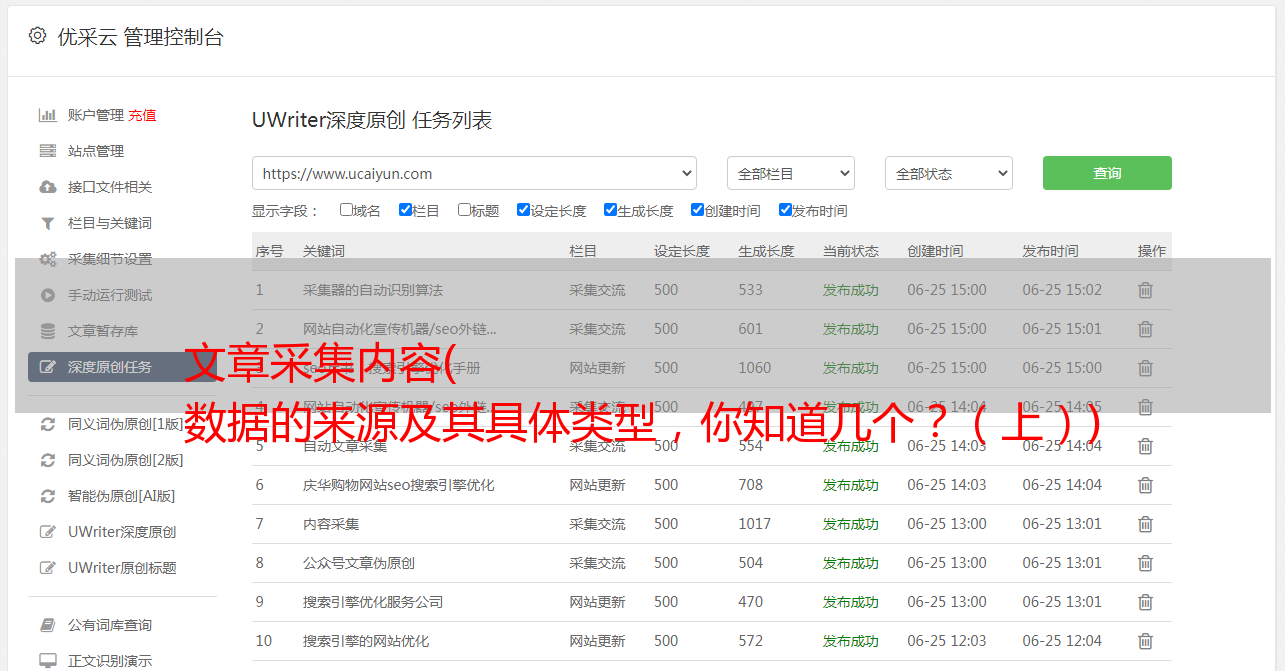Uncheck the 栏目 display field checkbox
1285x671 pixels.
pos(405,210)
